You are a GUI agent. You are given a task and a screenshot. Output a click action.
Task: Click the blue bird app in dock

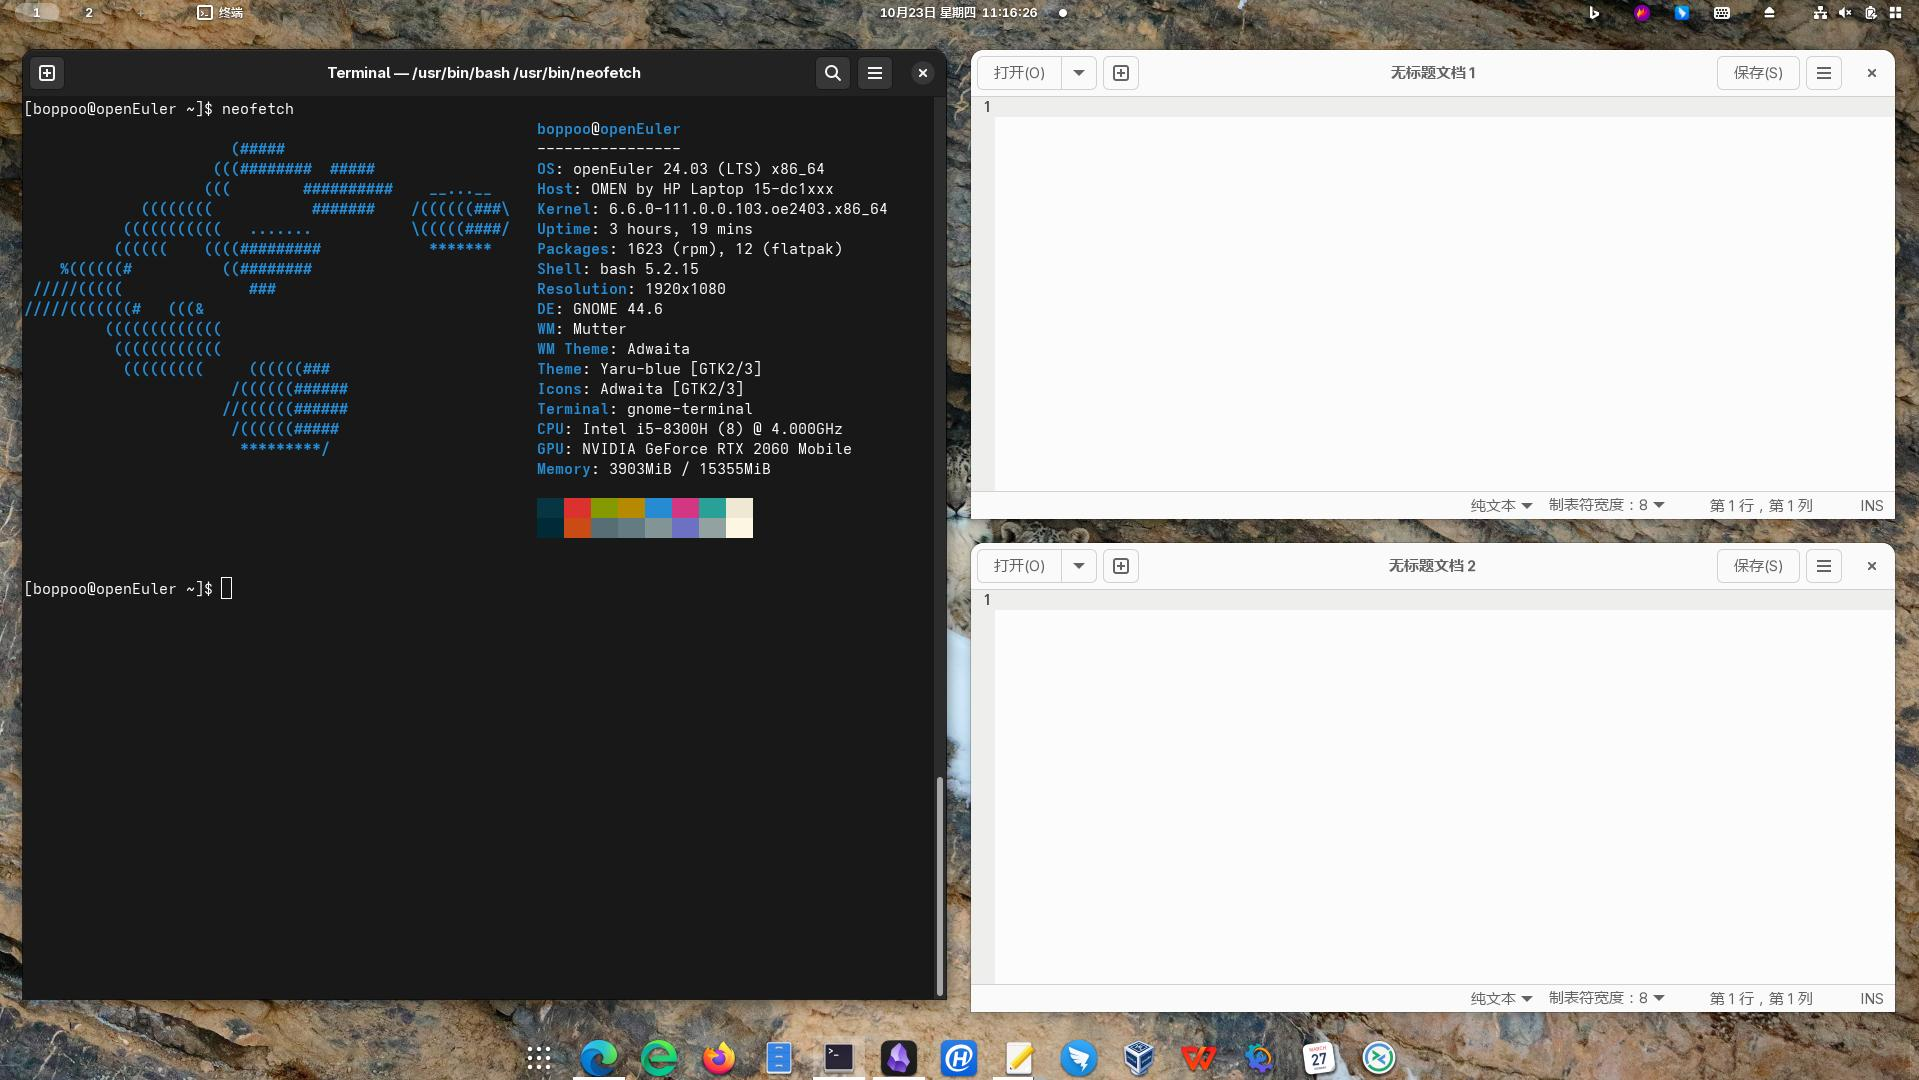[1079, 1058]
